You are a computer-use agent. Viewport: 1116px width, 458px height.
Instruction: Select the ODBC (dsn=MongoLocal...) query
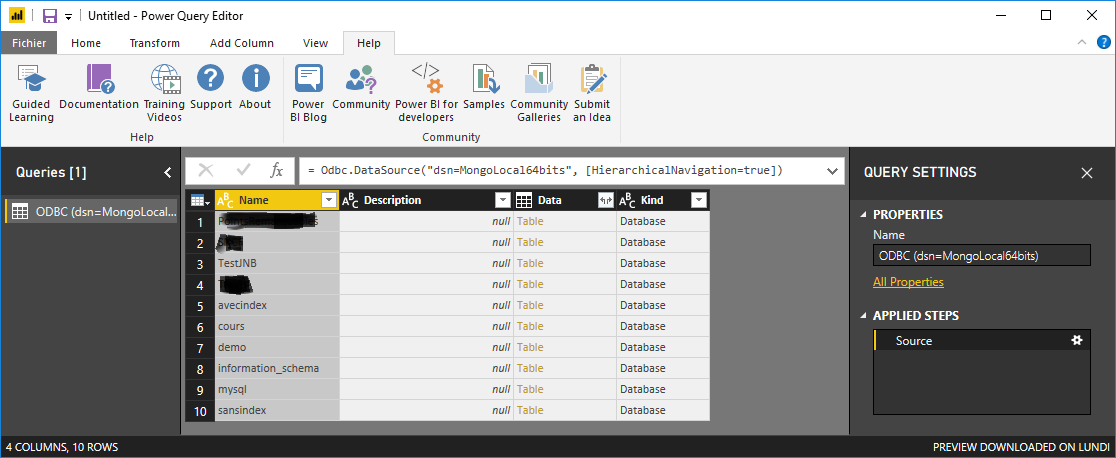click(x=91, y=211)
